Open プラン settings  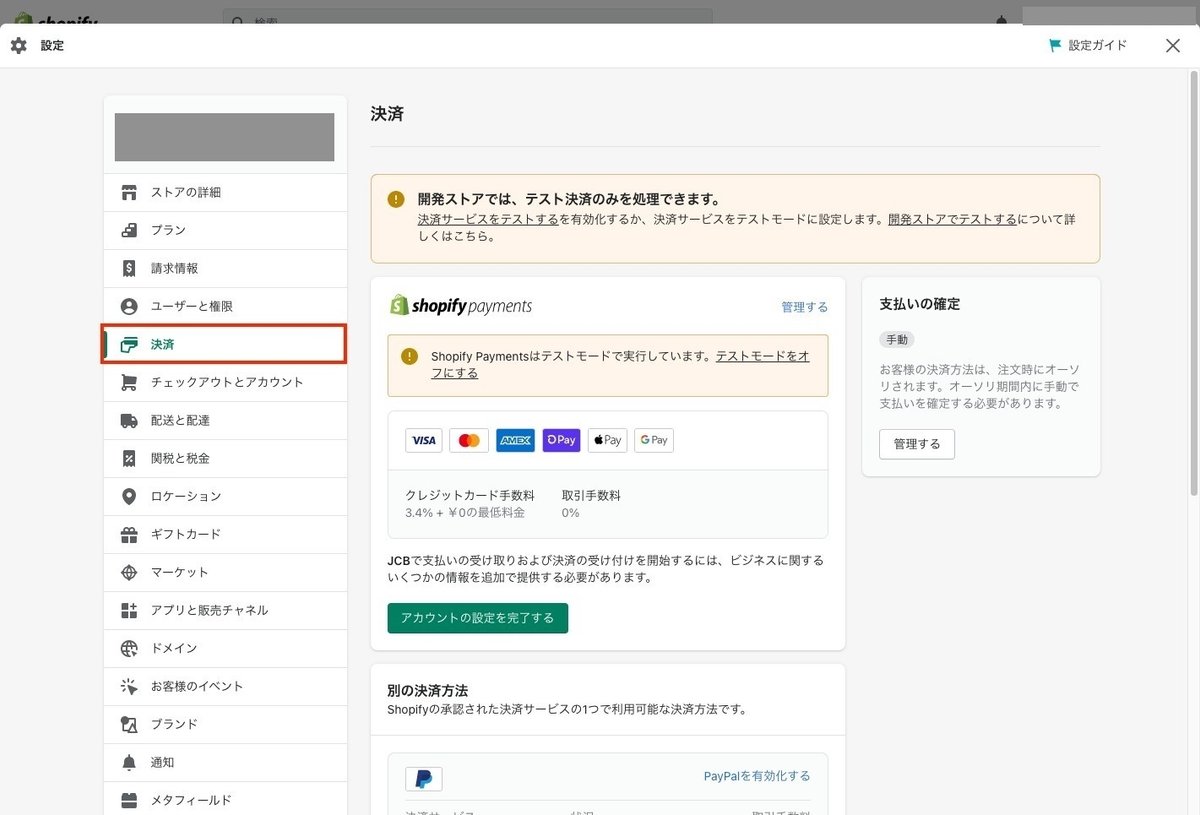(225, 230)
